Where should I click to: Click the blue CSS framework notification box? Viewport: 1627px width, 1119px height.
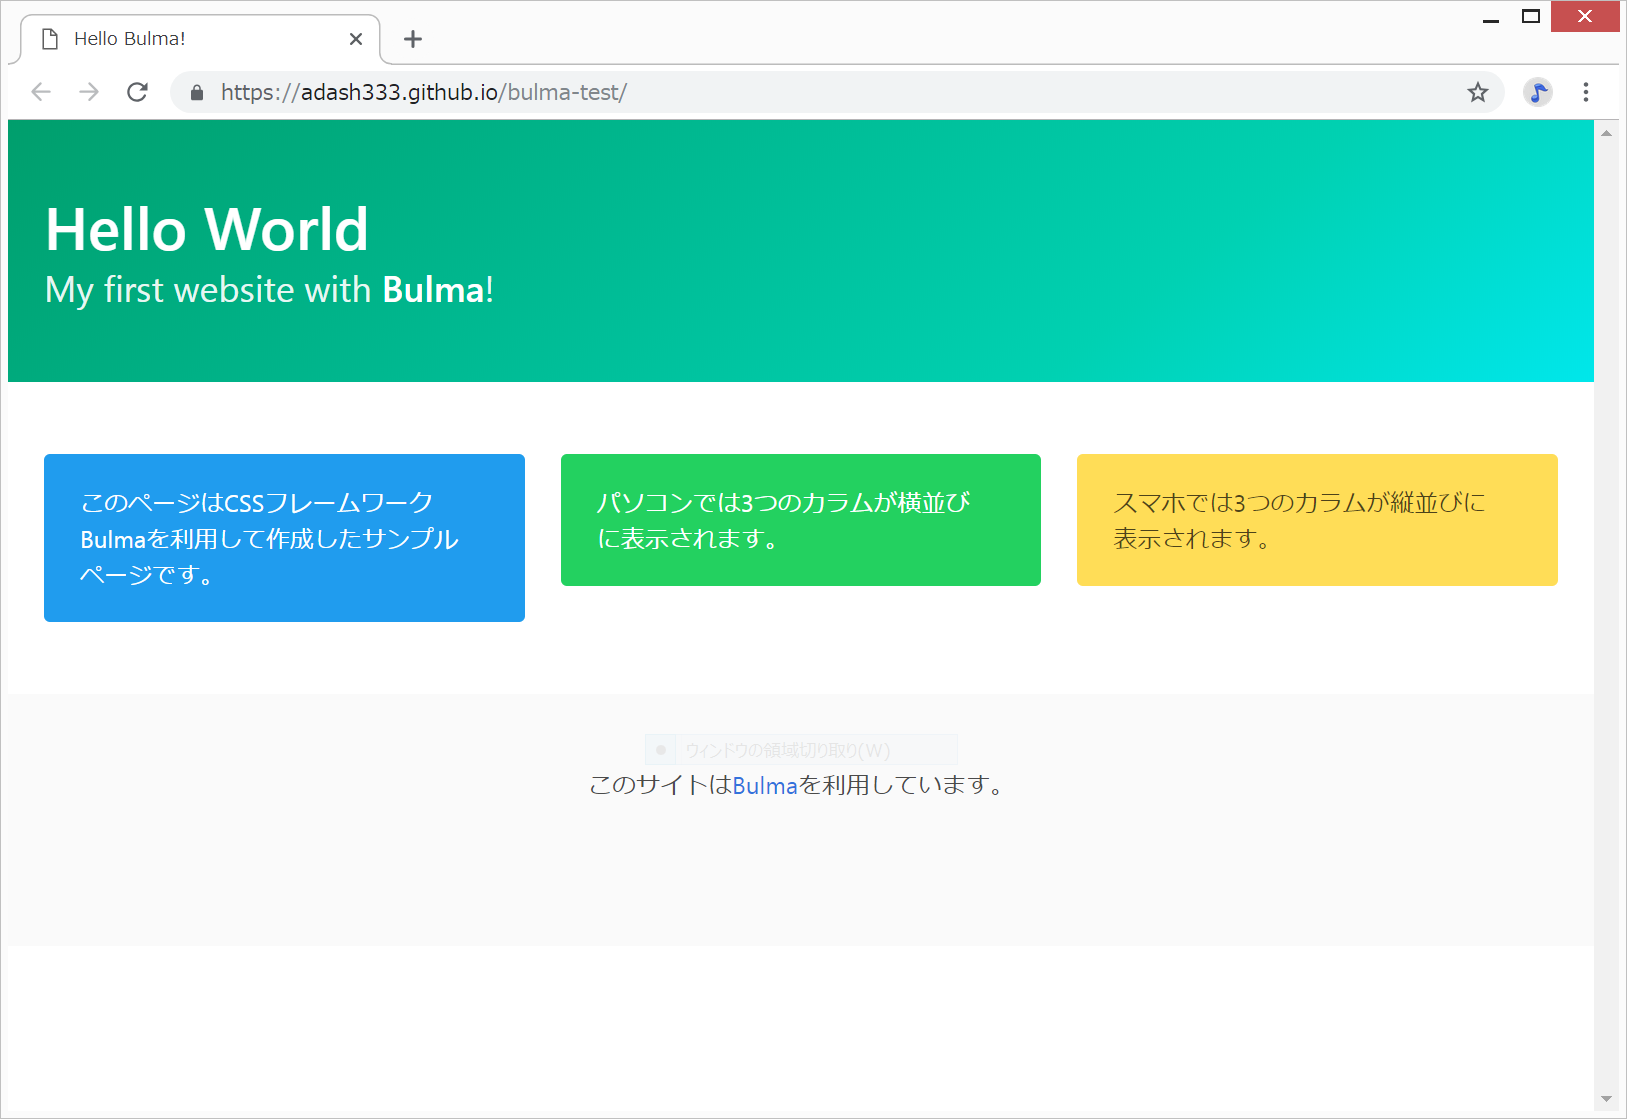284,538
